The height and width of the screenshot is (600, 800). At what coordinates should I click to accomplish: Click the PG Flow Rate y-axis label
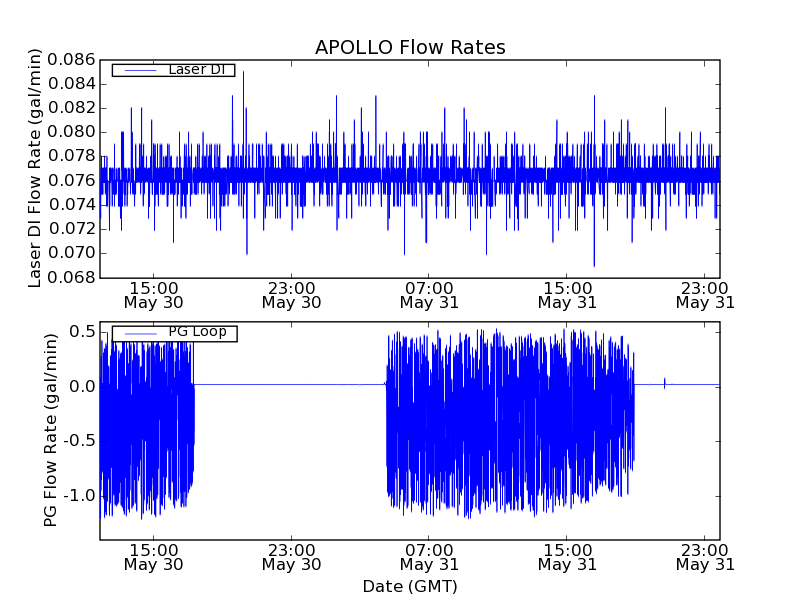point(50,430)
